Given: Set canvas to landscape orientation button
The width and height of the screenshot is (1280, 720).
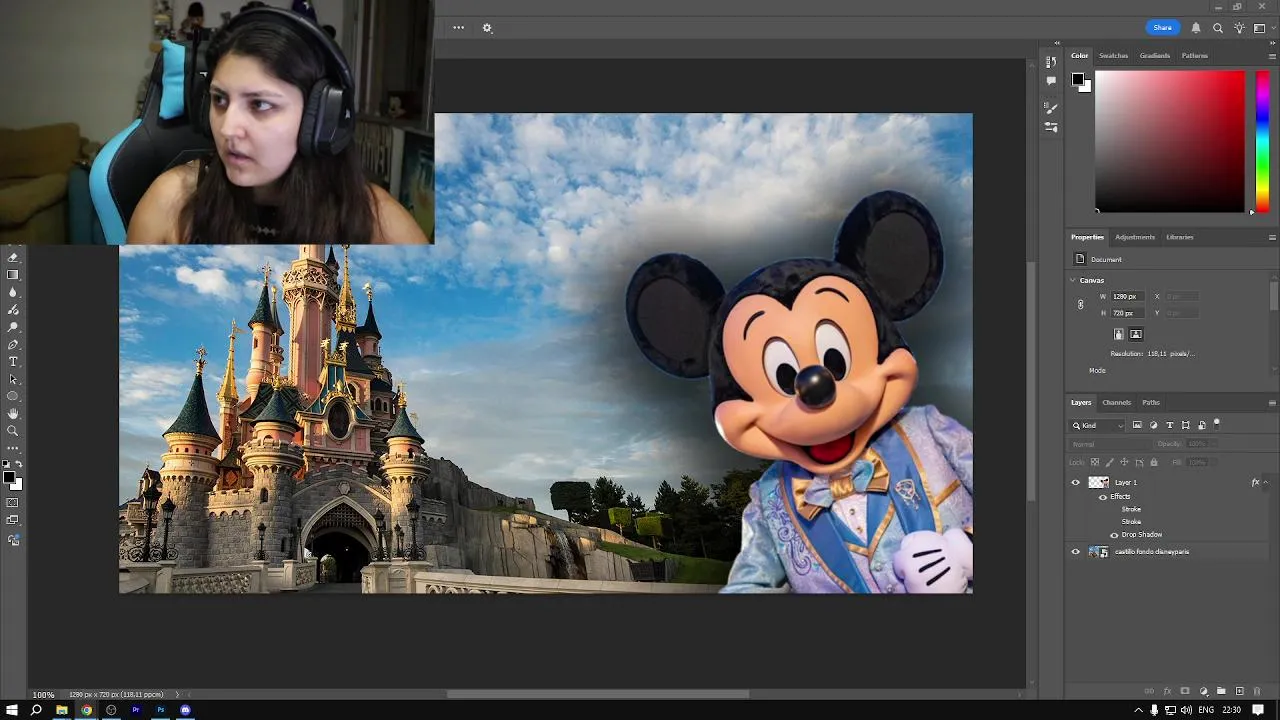Looking at the screenshot, I should point(1136,334).
